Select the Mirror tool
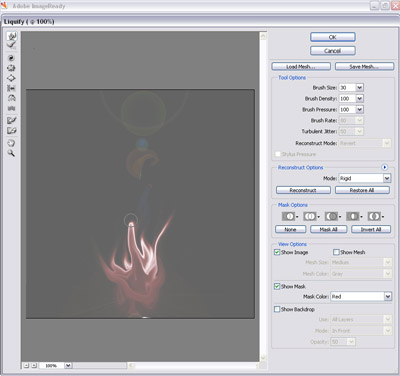This screenshot has width=400, height=376. tap(11, 98)
